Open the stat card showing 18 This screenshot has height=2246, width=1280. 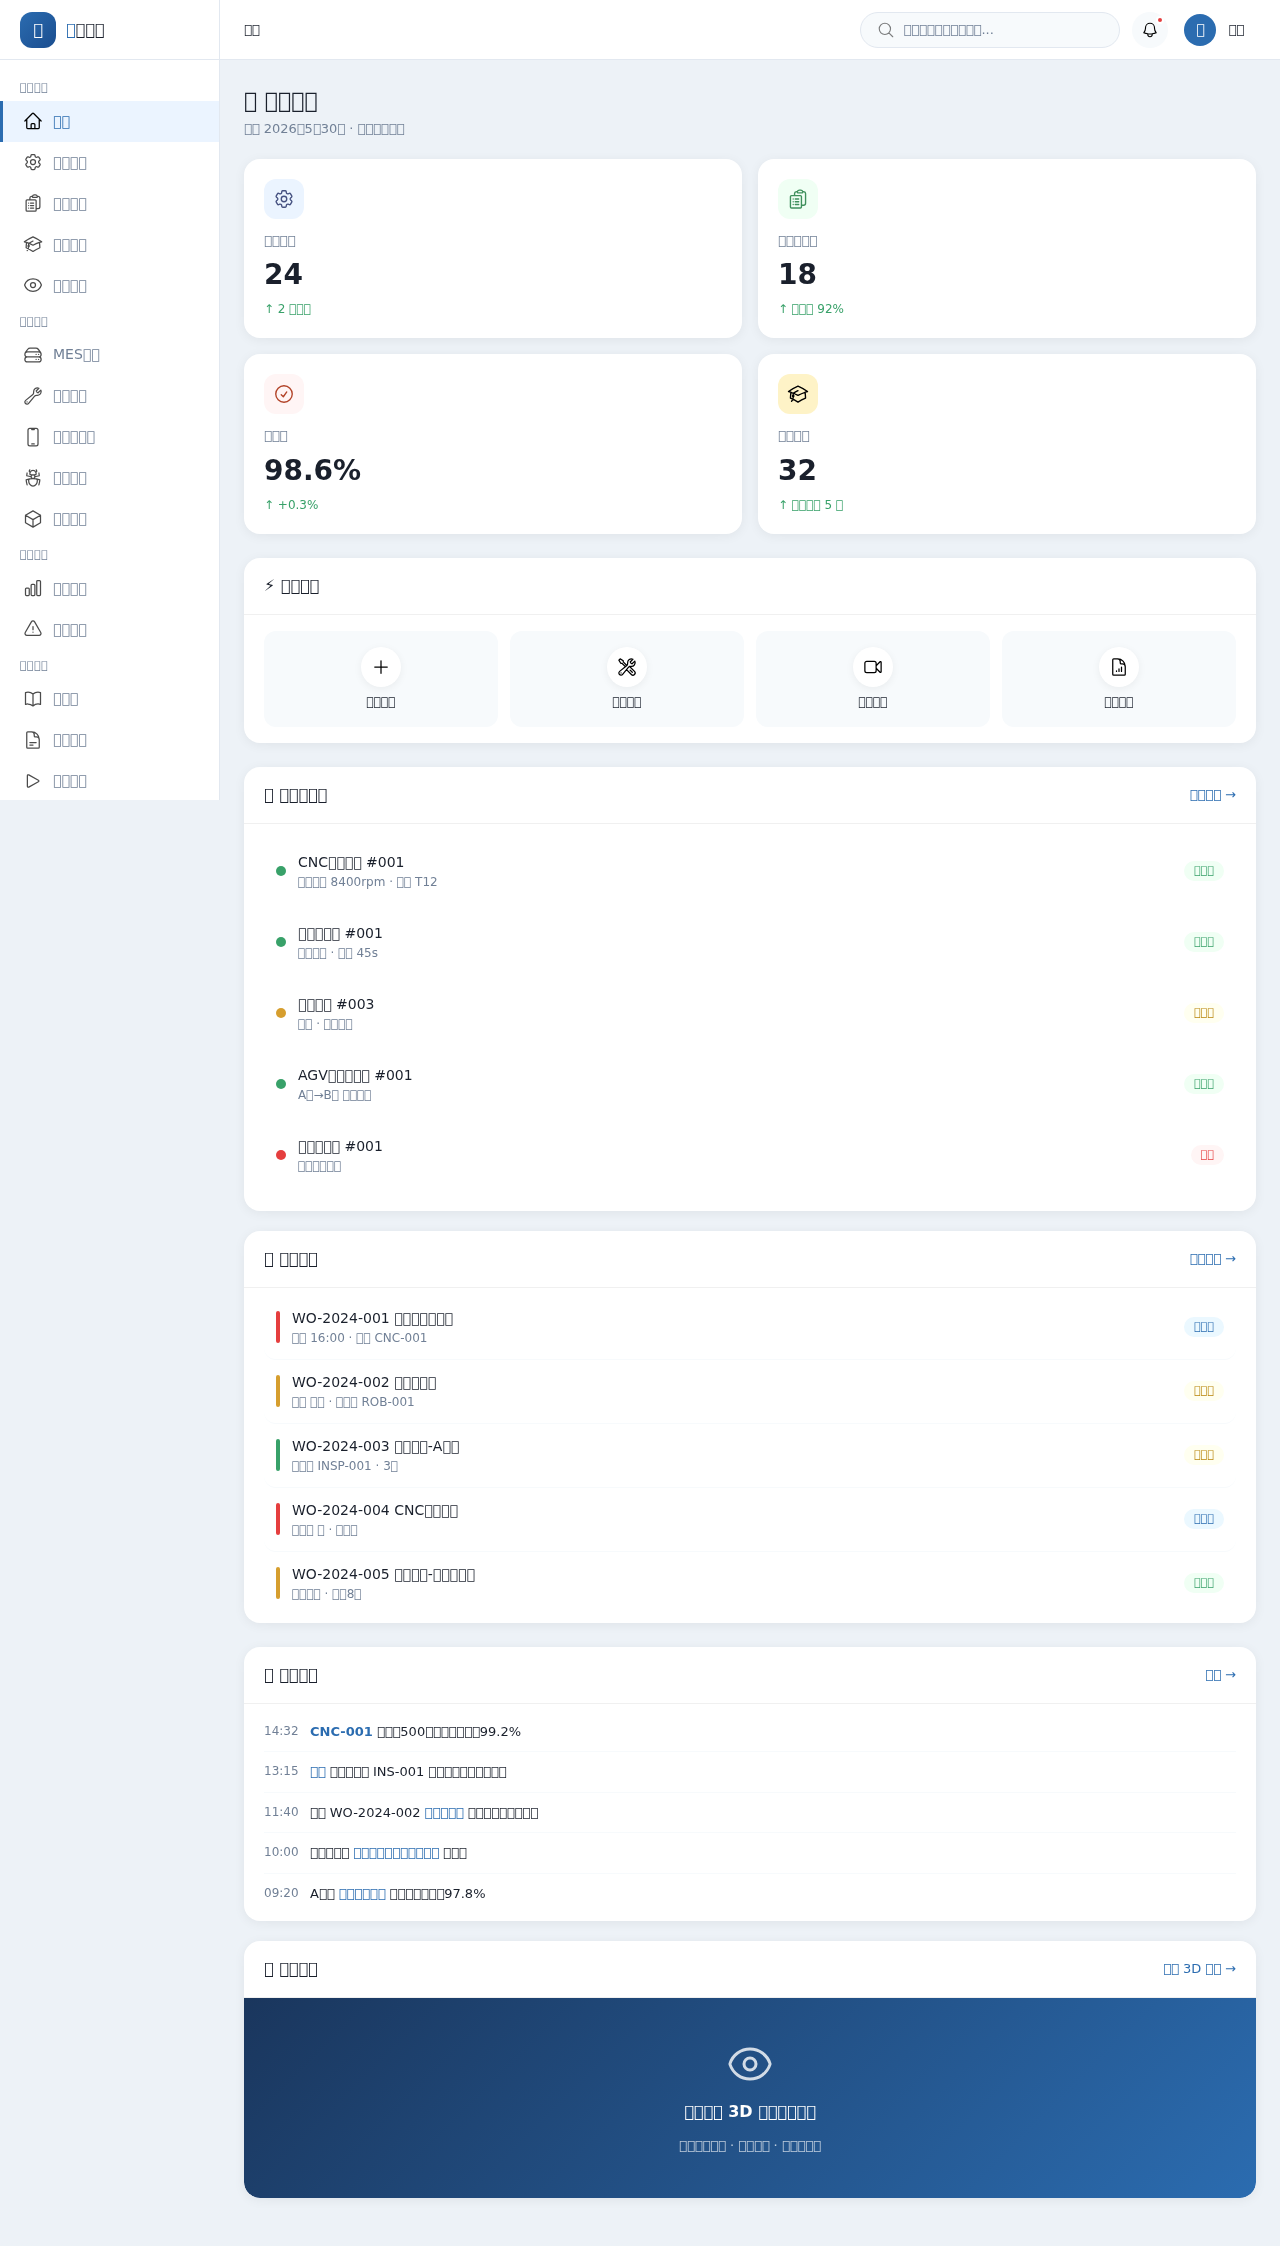pos(1007,248)
